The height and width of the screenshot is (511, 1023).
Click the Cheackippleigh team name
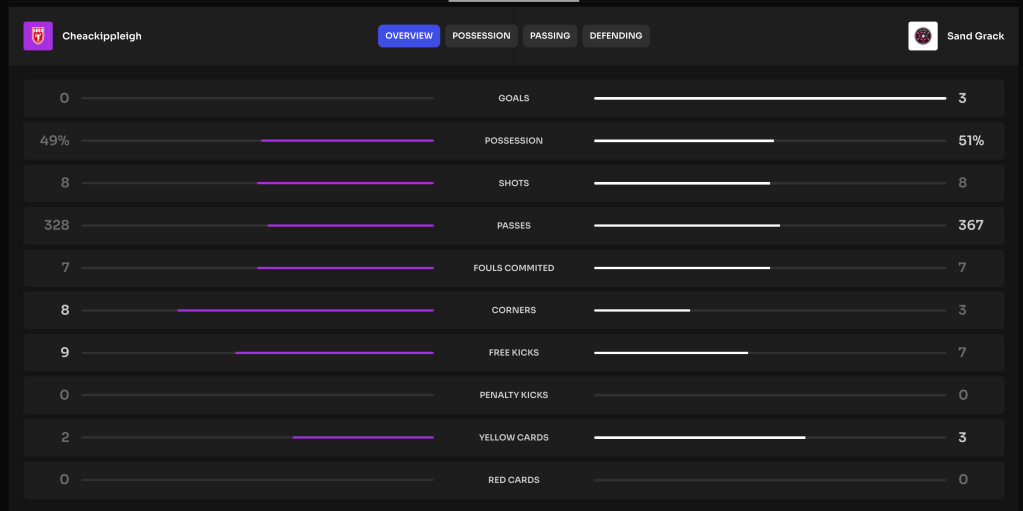102,36
